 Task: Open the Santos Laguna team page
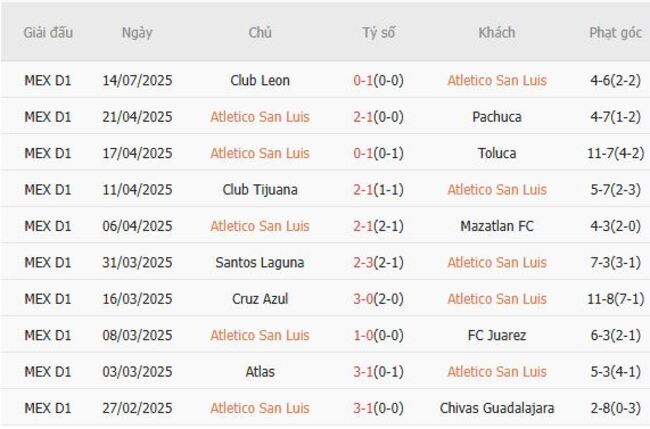pos(260,262)
